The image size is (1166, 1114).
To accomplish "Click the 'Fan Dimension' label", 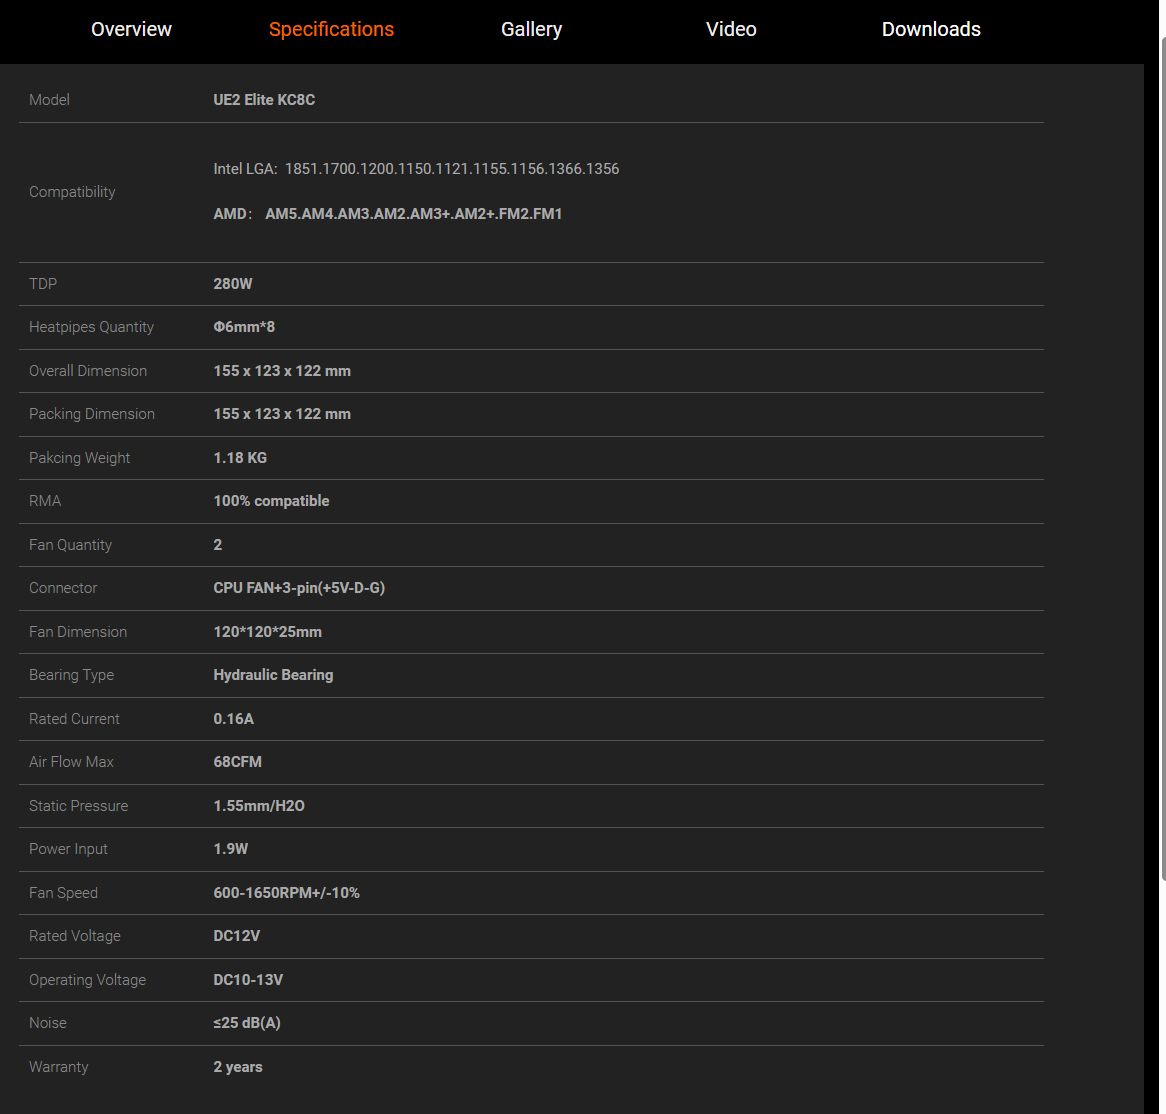I will coord(78,632).
